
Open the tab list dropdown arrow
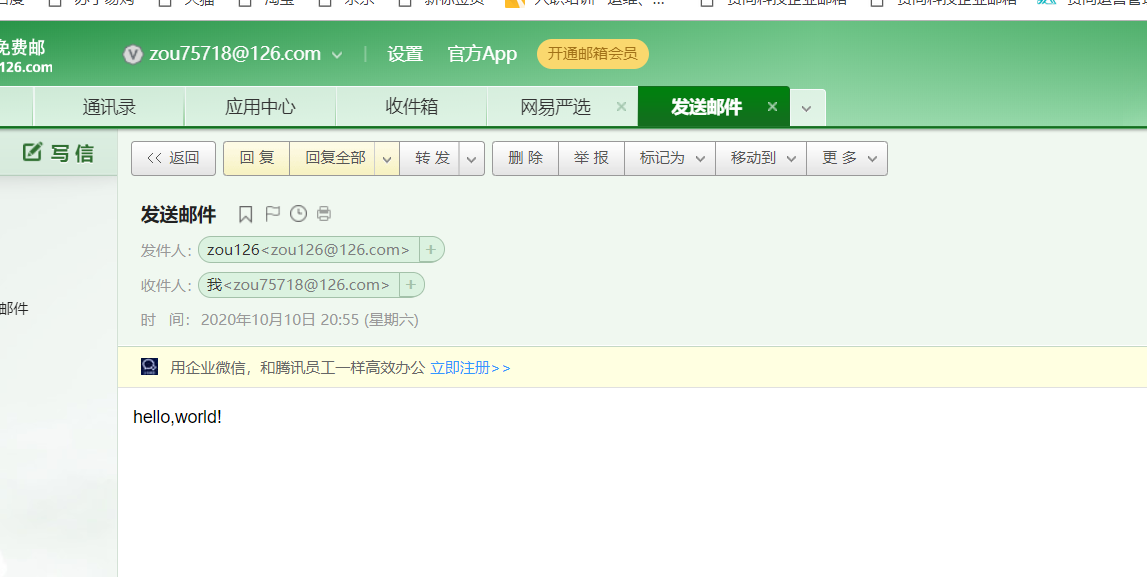pyautogui.click(x=807, y=108)
